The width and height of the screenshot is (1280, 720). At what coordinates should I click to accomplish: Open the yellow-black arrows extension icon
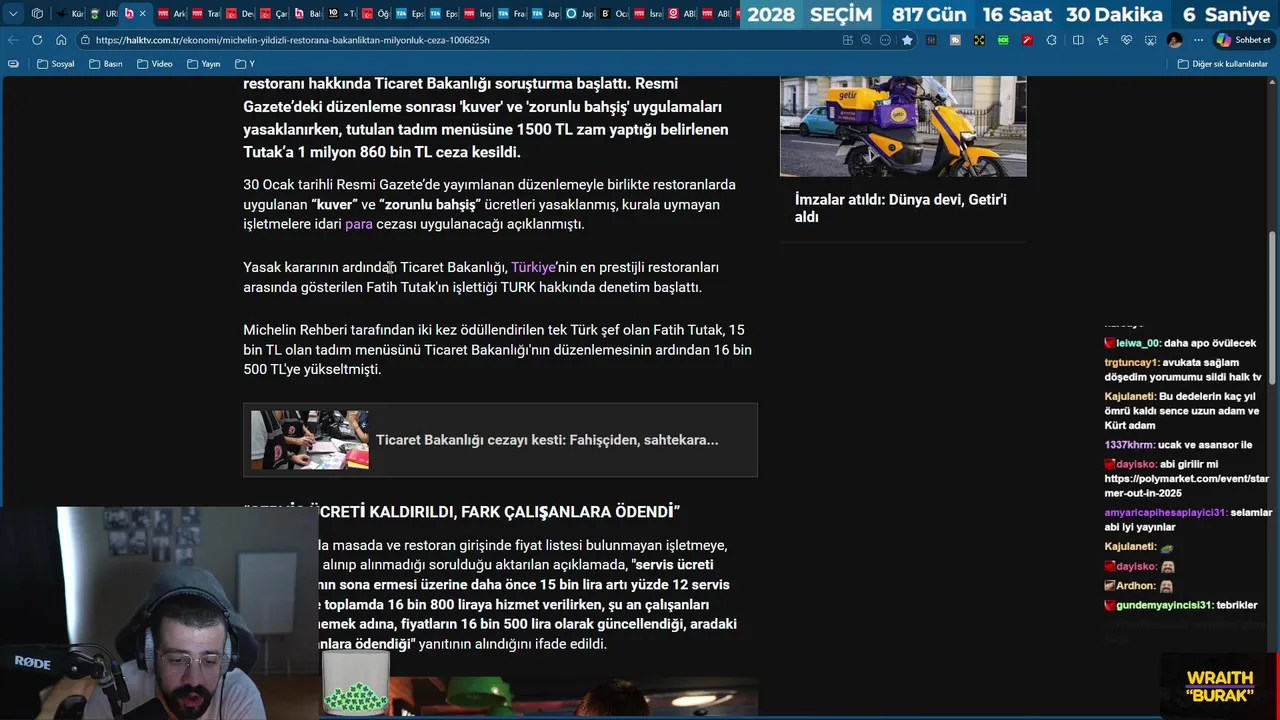(979, 40)
